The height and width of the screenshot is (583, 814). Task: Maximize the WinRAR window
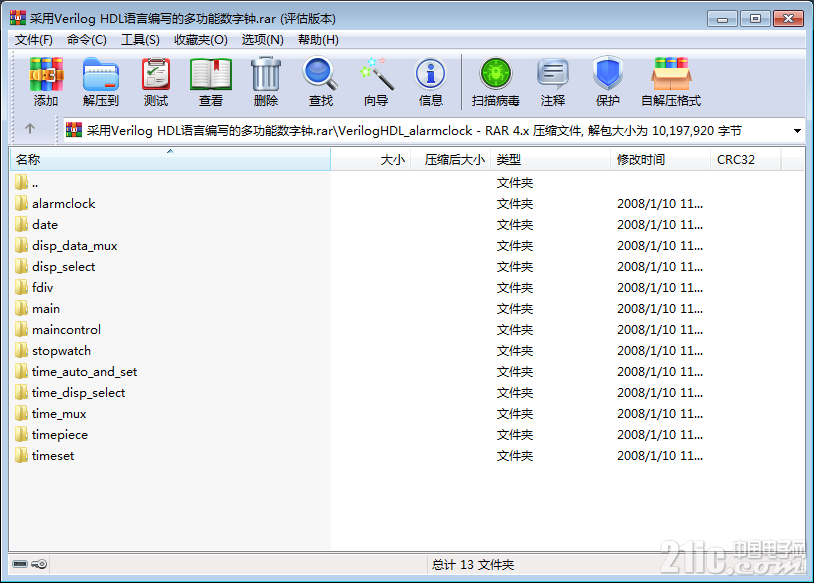point(755,19)
